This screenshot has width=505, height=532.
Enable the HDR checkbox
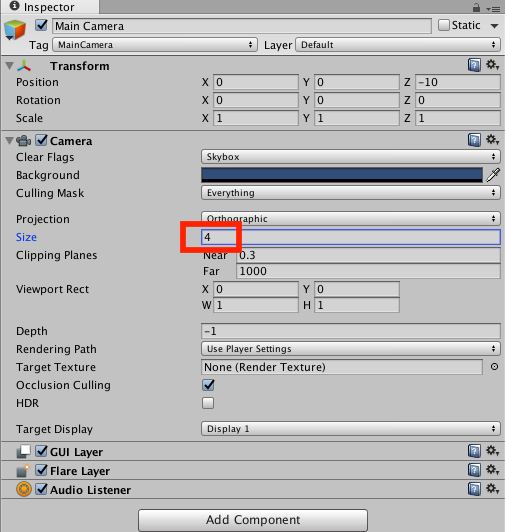pyautogui.click(x=208, y=403)
